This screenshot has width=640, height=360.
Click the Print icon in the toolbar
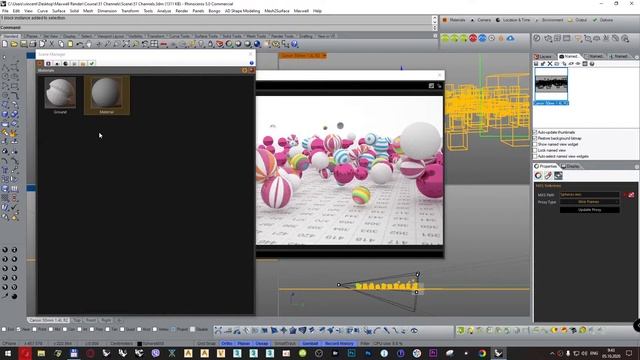pyautogui.click(x=33, y=44)
